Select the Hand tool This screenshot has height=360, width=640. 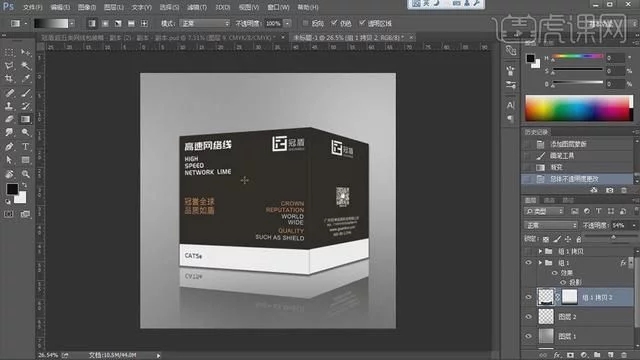(x=9, y=174)
